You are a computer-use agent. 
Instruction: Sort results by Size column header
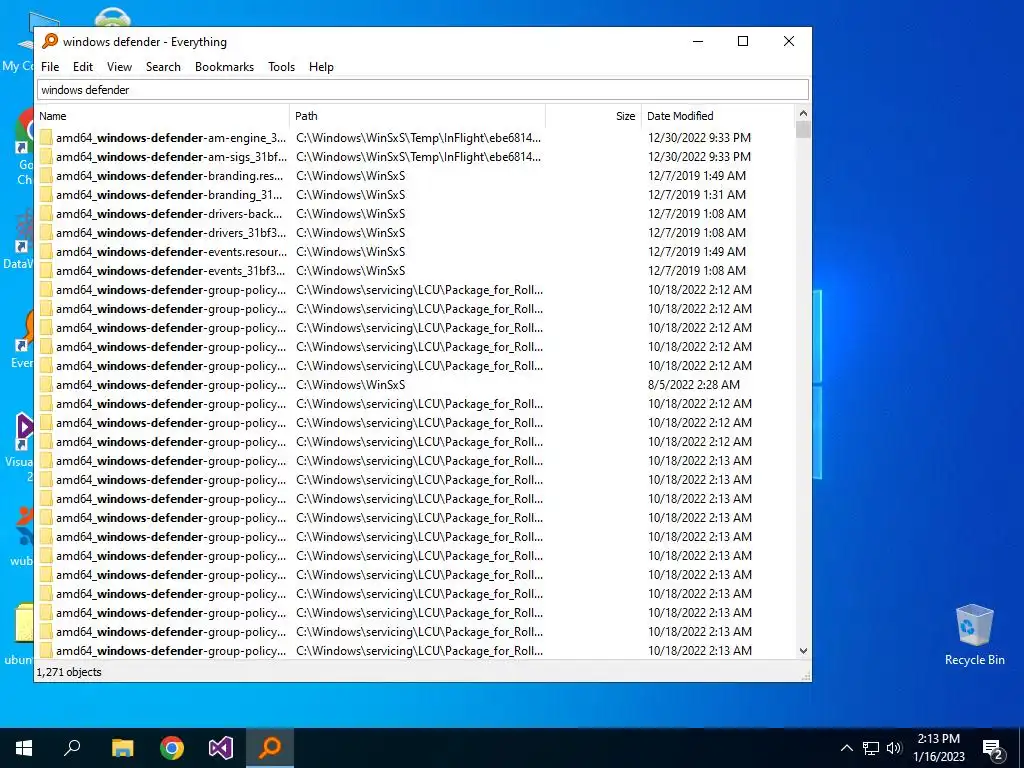(594, 116)
